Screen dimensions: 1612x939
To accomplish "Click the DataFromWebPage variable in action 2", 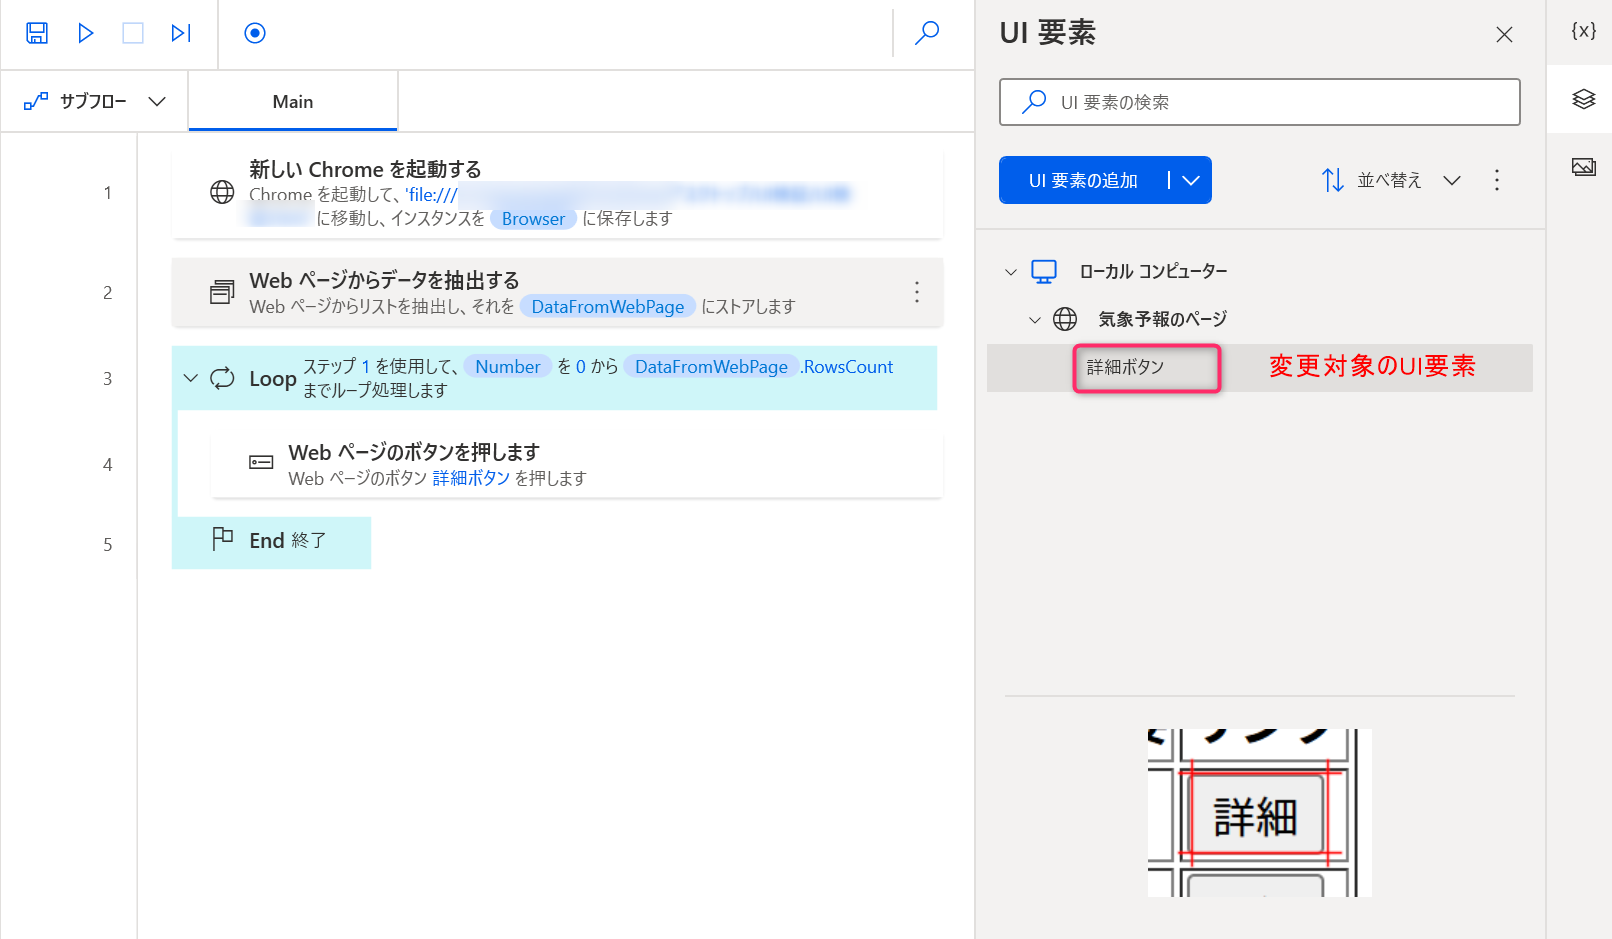I will click(608, 307).
